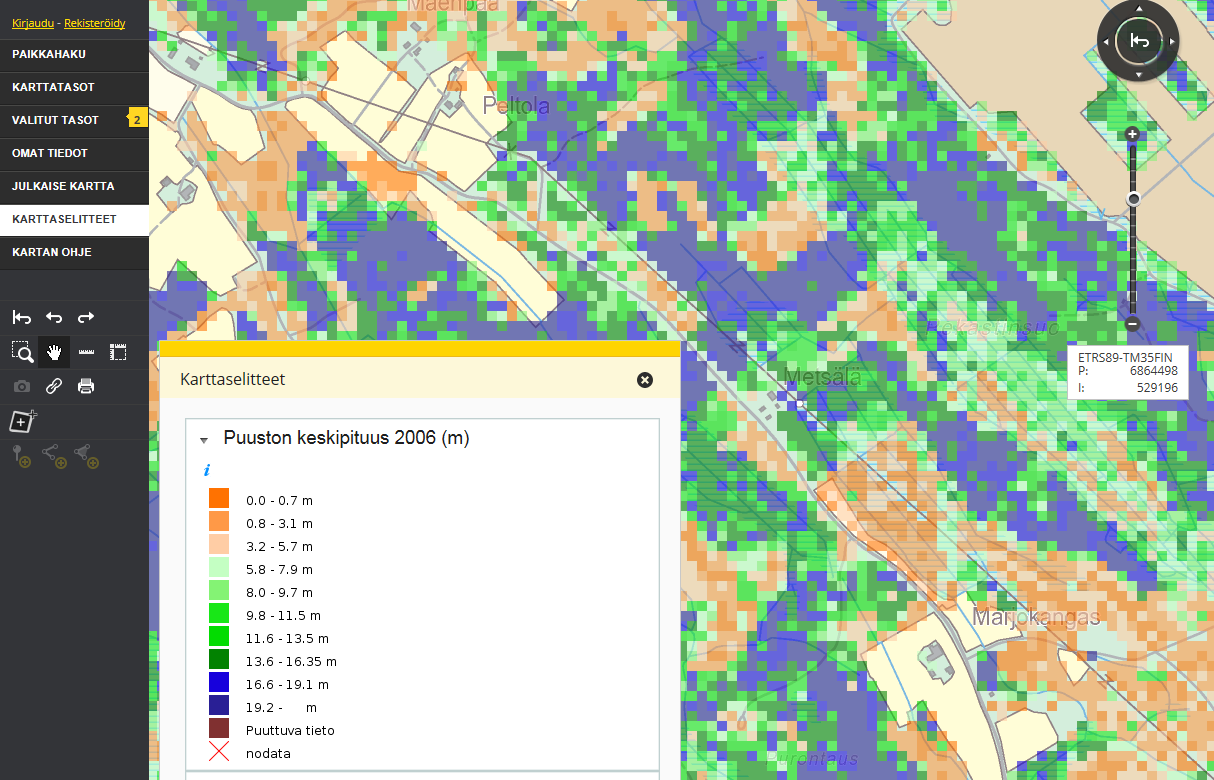Click the Marjokangas place label on map
Viewport: 1214px width, 780px height.
tap(1036, 617)
